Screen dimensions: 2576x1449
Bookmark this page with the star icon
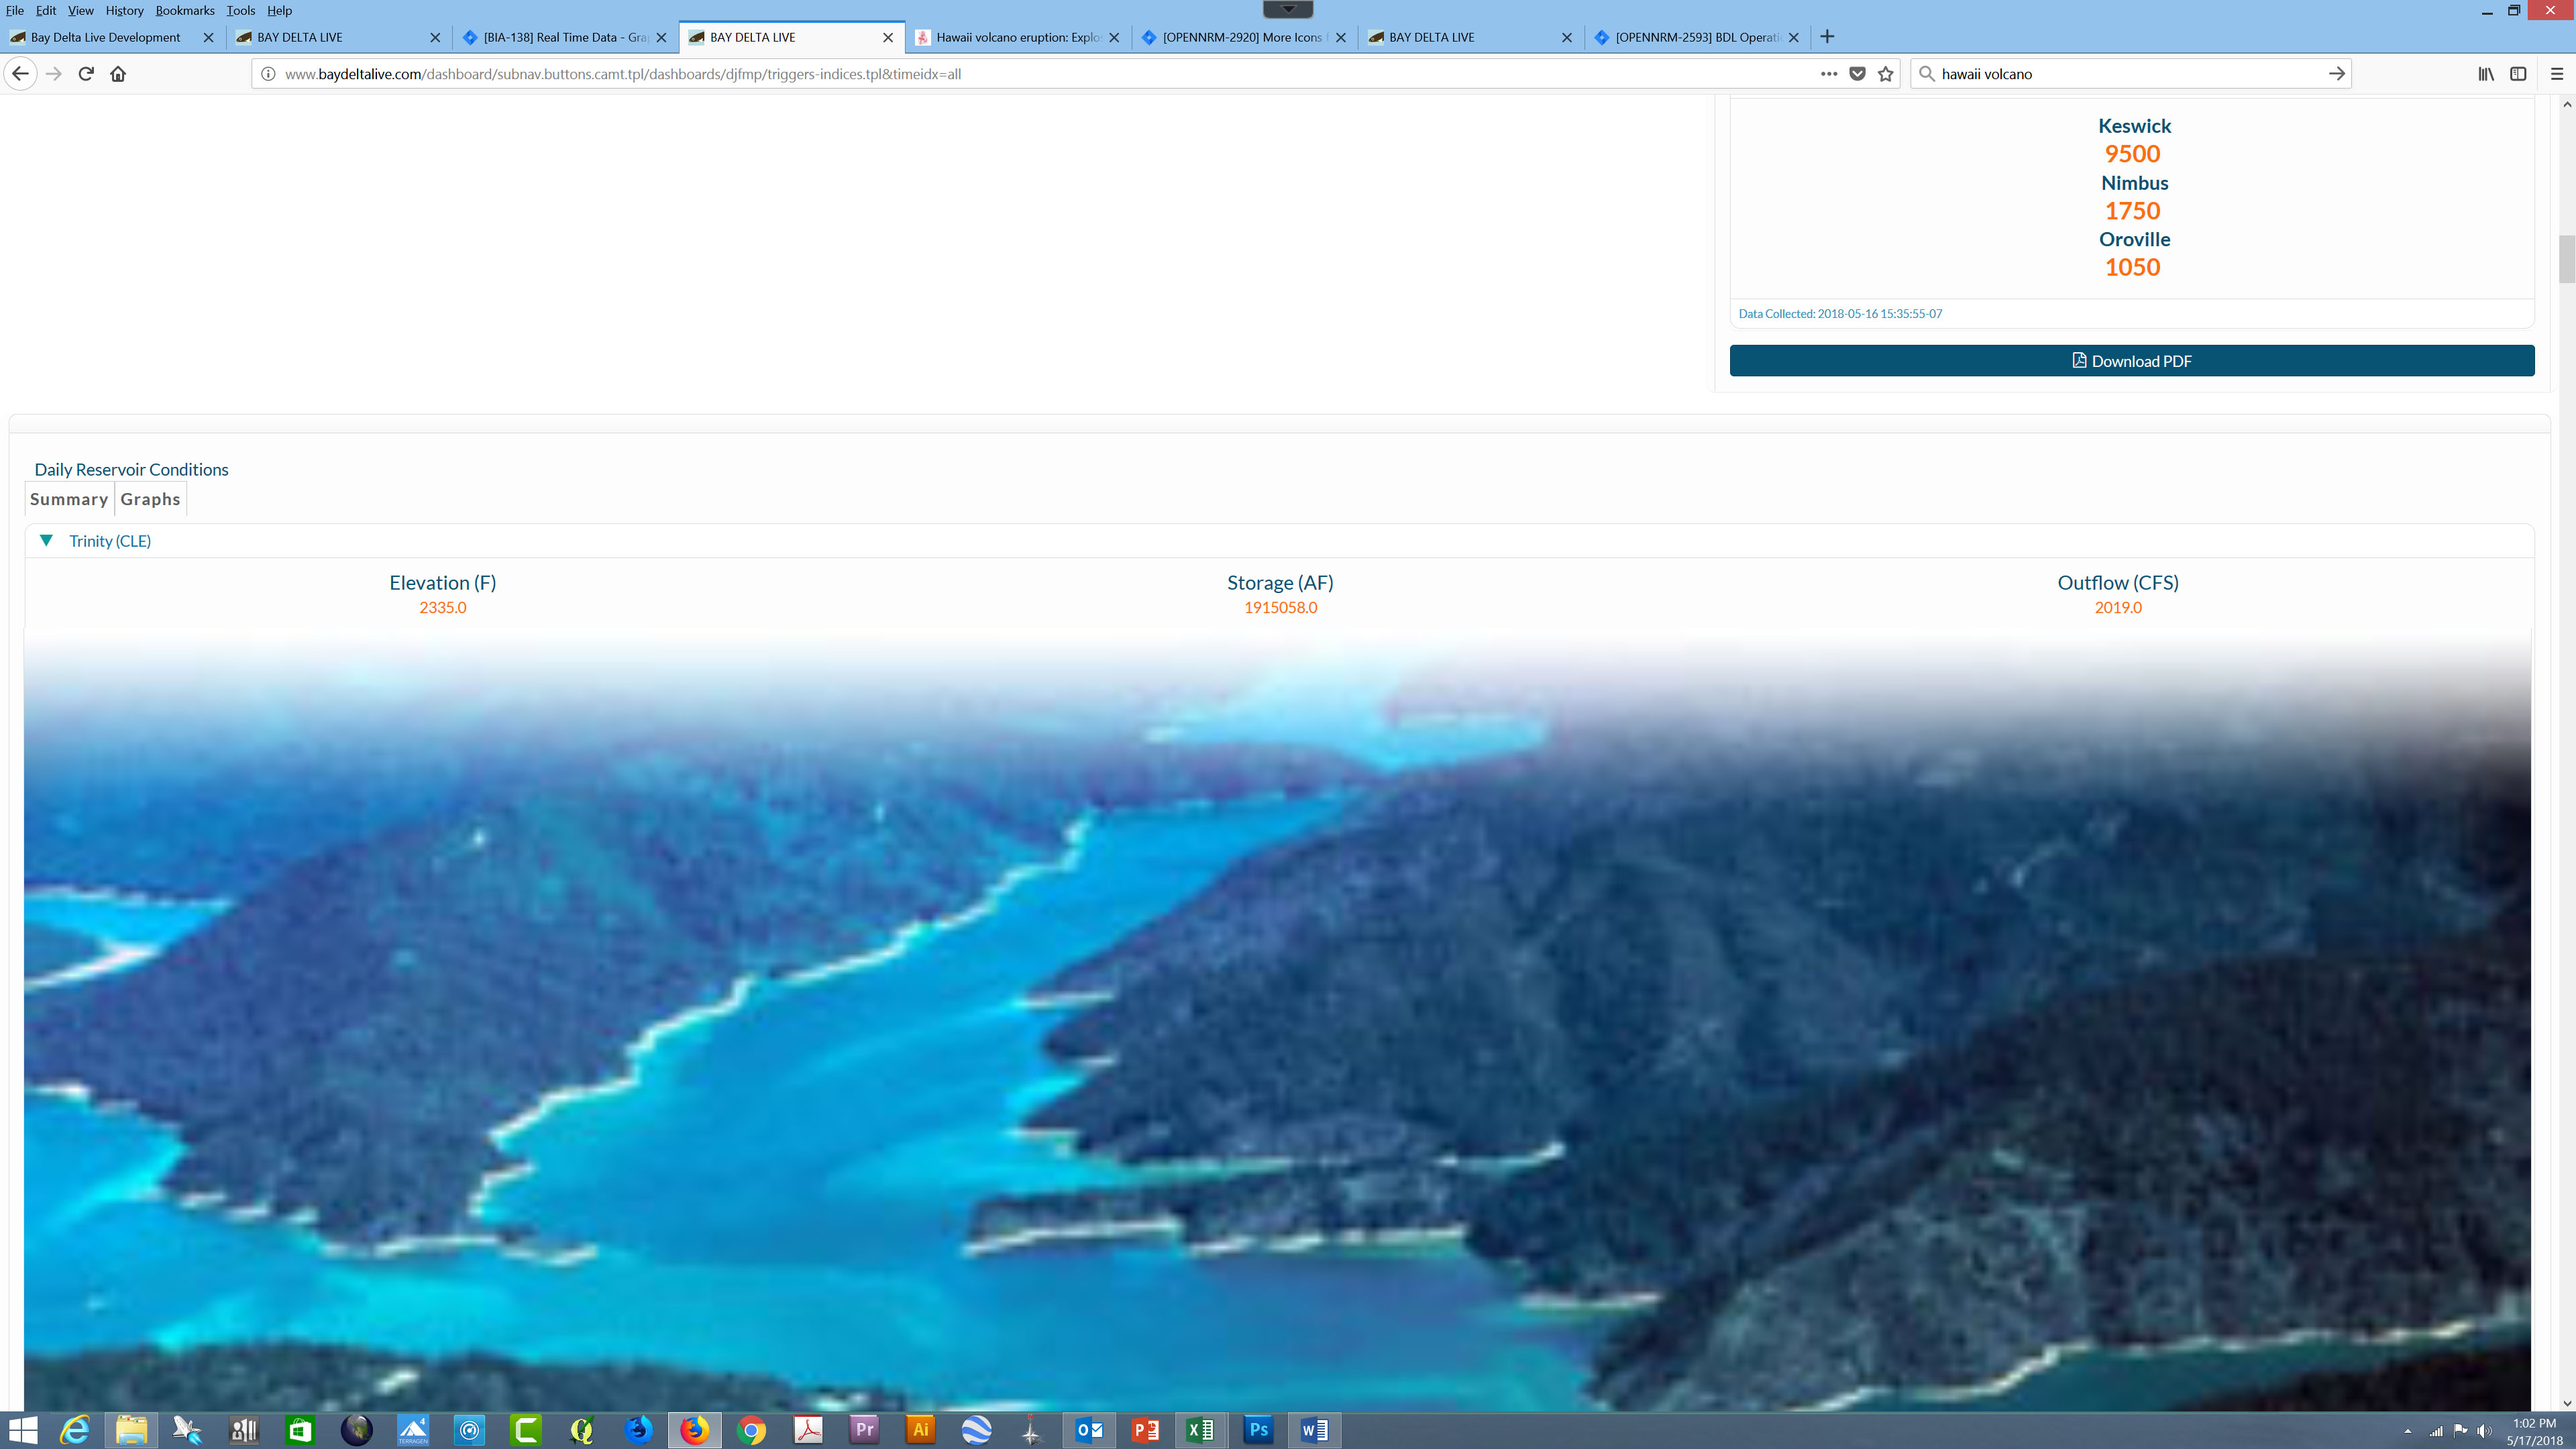pyautogui.click(x=1886, y=74)
